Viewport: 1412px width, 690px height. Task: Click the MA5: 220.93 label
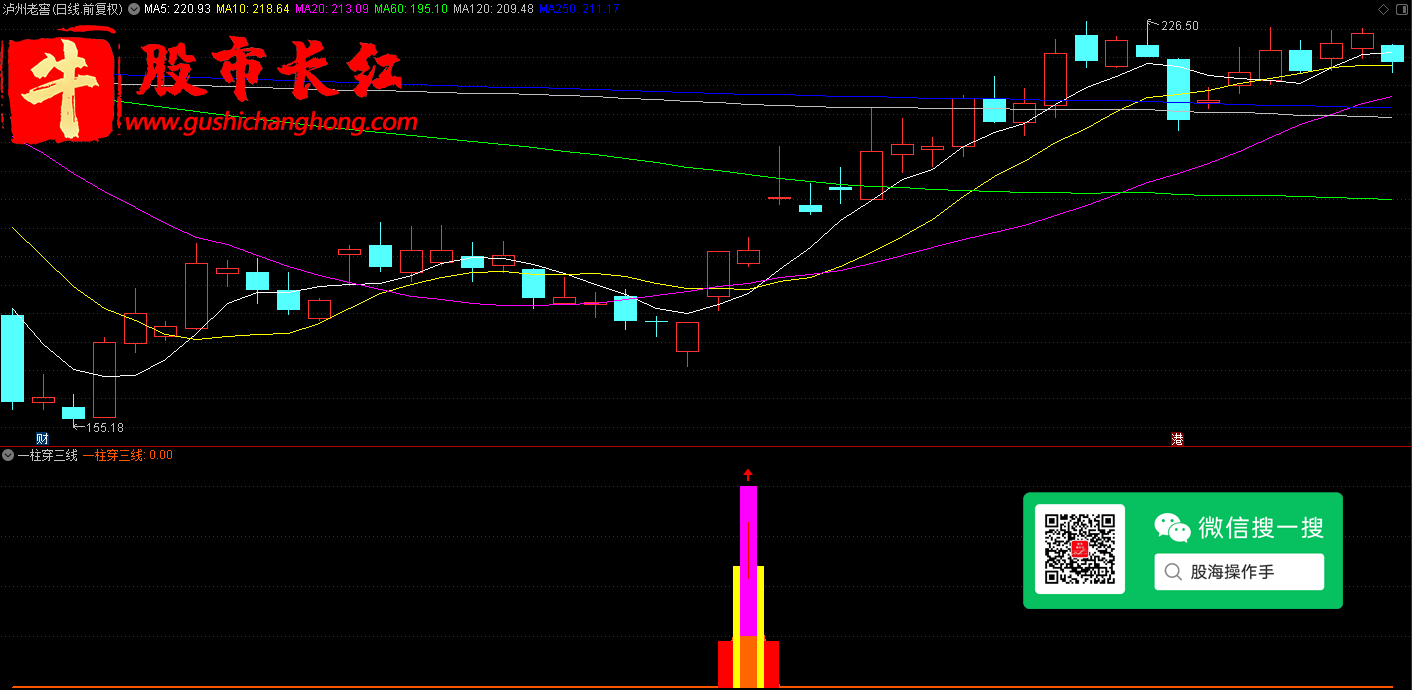point(177,9)
